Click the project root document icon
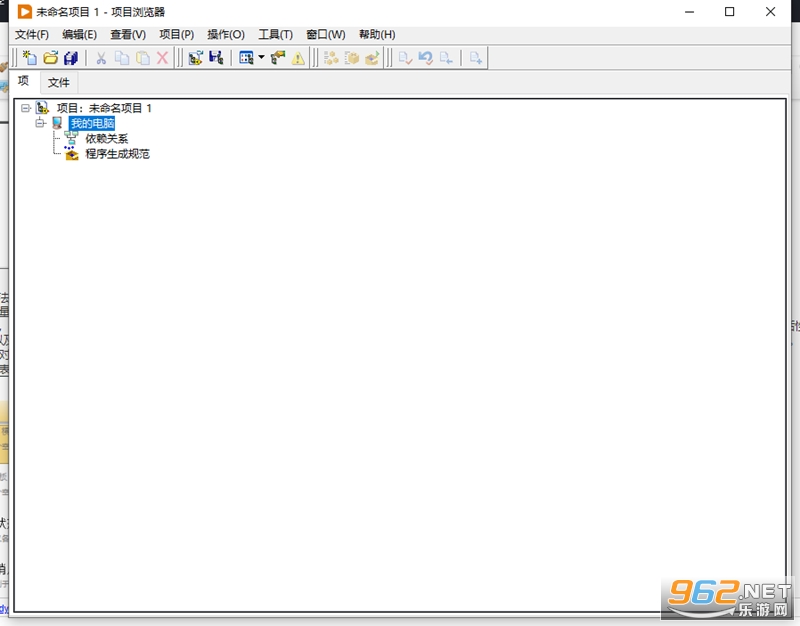This screenshot has height=626, width=800. [x=42, y=108]
